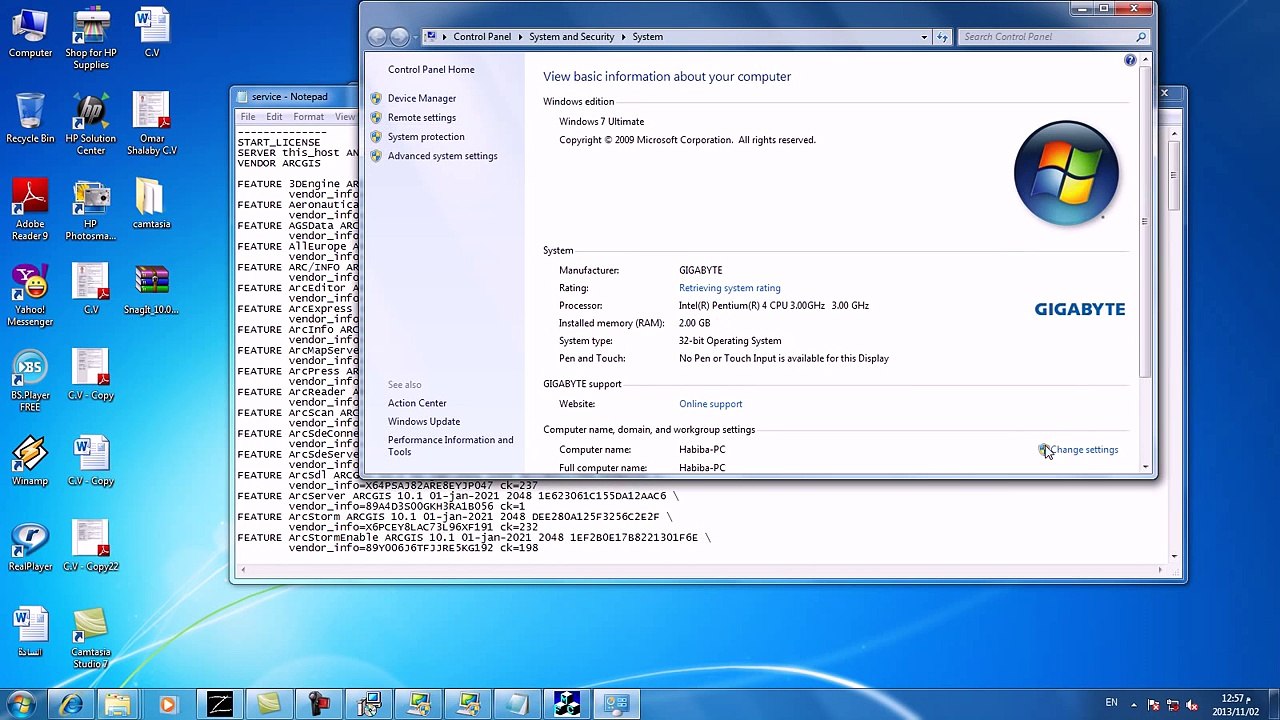The width and height of the screenshot is (1280, 720).
Task: Click the Control Panel breadcrumb
Action: (482, 37)
